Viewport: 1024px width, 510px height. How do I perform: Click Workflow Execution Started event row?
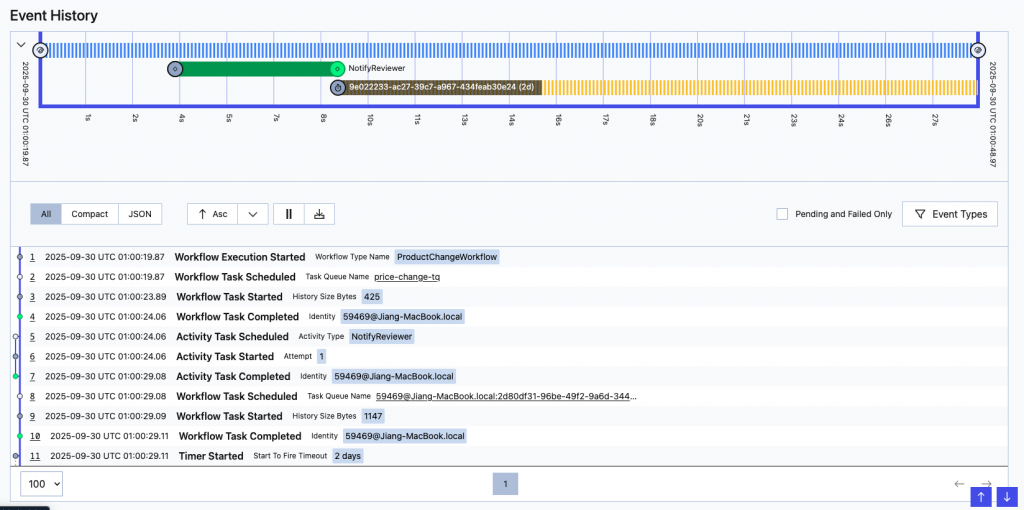tap(511, 257)
